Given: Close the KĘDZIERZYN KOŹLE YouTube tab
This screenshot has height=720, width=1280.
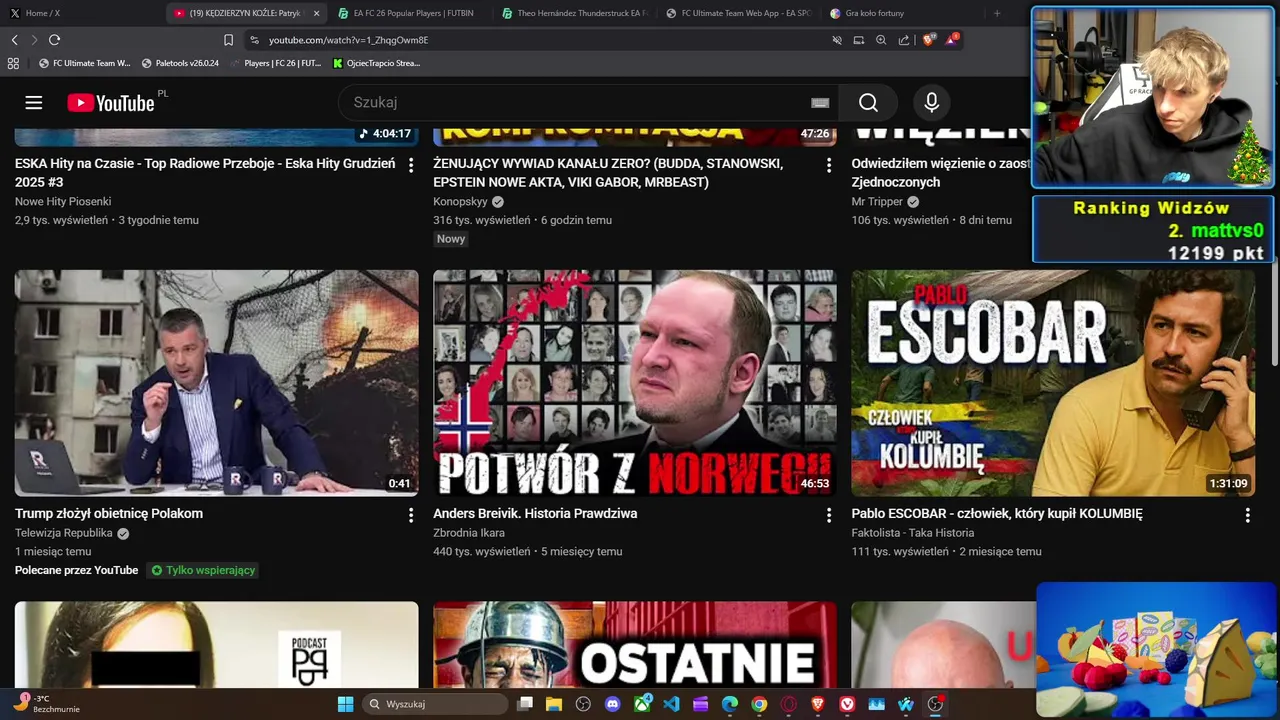Looking at the screenshot, I should point(317,13).
